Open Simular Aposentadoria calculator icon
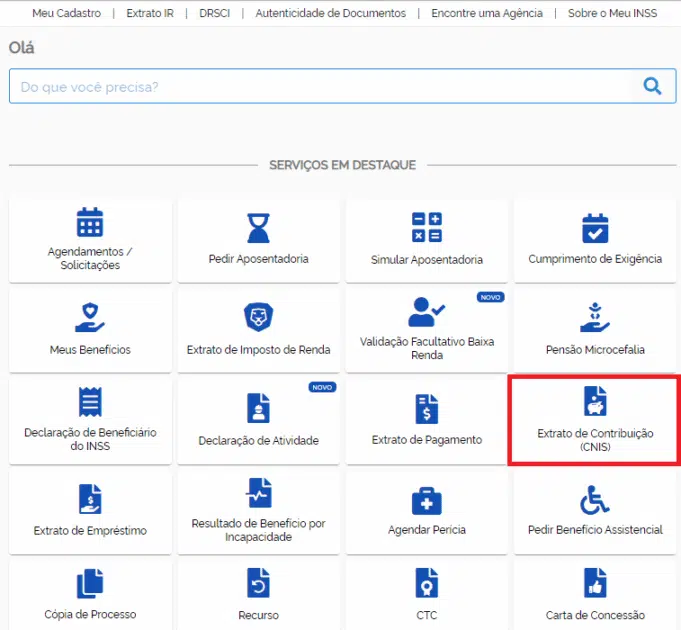Screen dimensions: 681x630 click(427, 227)
